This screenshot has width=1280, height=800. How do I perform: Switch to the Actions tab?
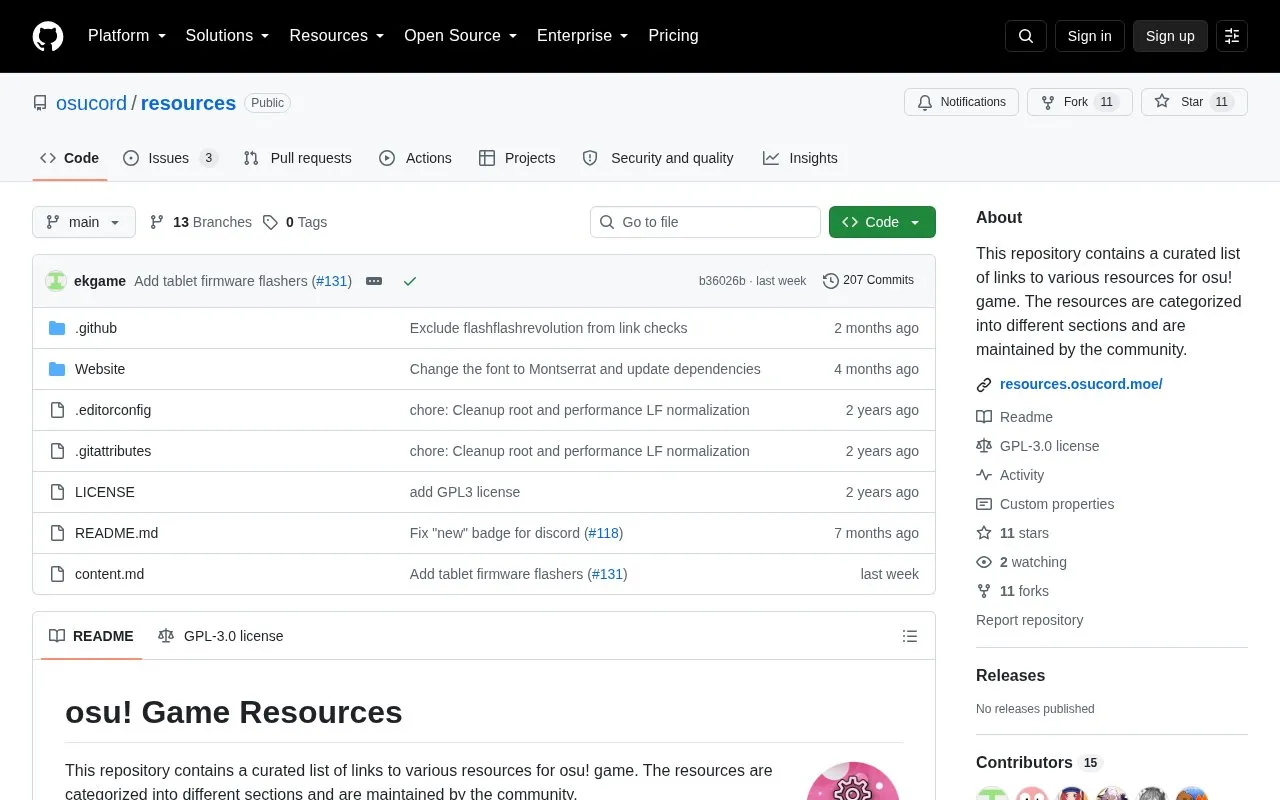tap(415, 158)
